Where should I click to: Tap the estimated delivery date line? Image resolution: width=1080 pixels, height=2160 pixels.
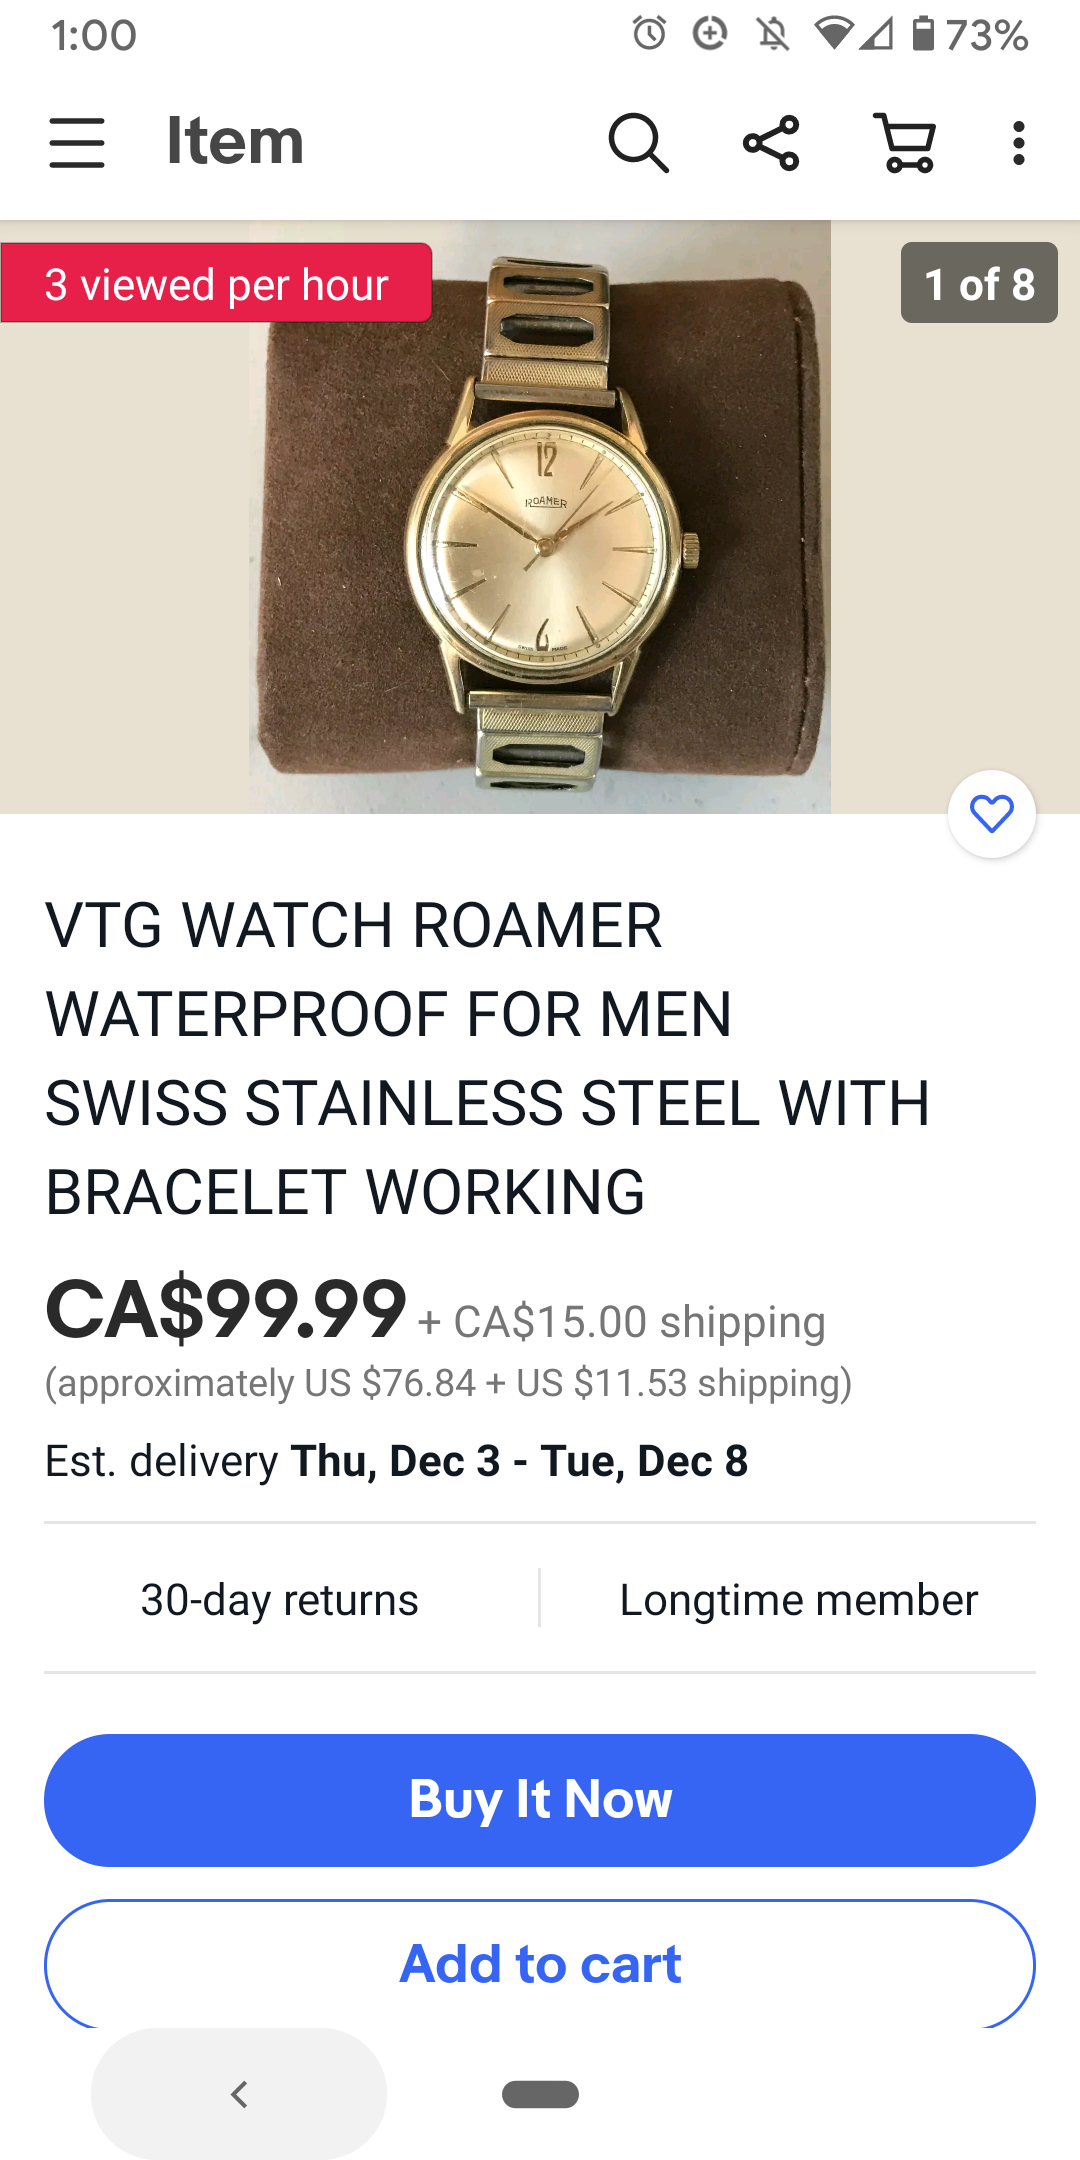coord(396,1461)
